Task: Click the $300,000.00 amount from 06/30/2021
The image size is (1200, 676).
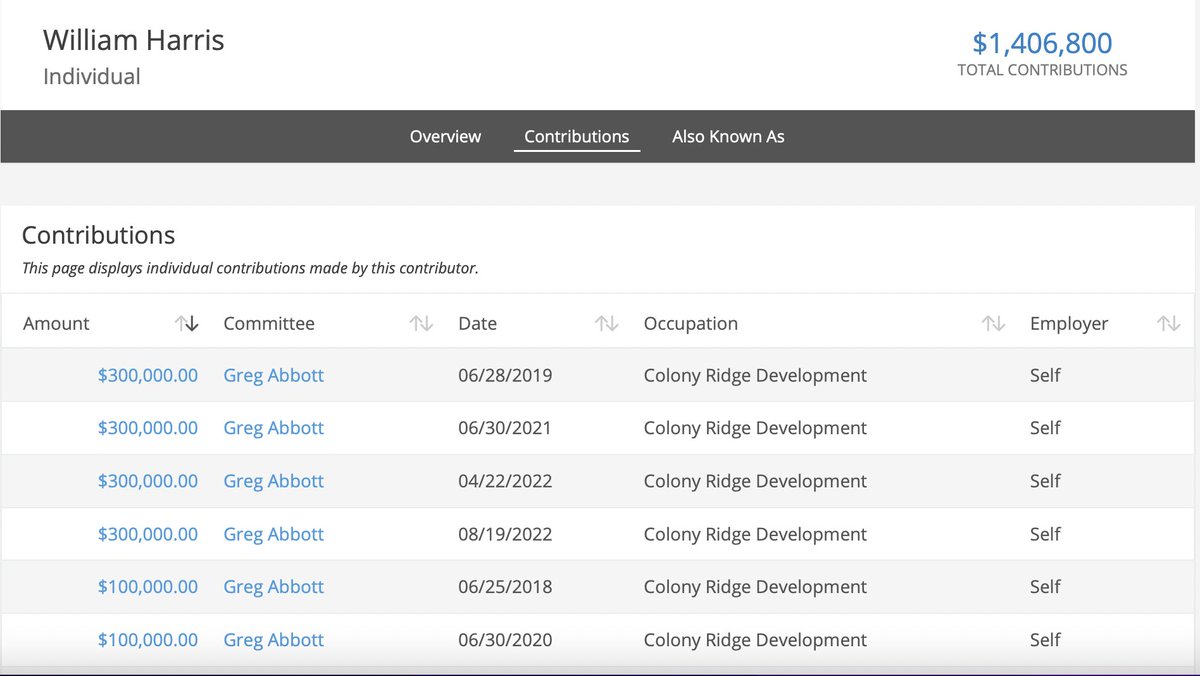Action: pyautogui.click(x=148, y=428)
